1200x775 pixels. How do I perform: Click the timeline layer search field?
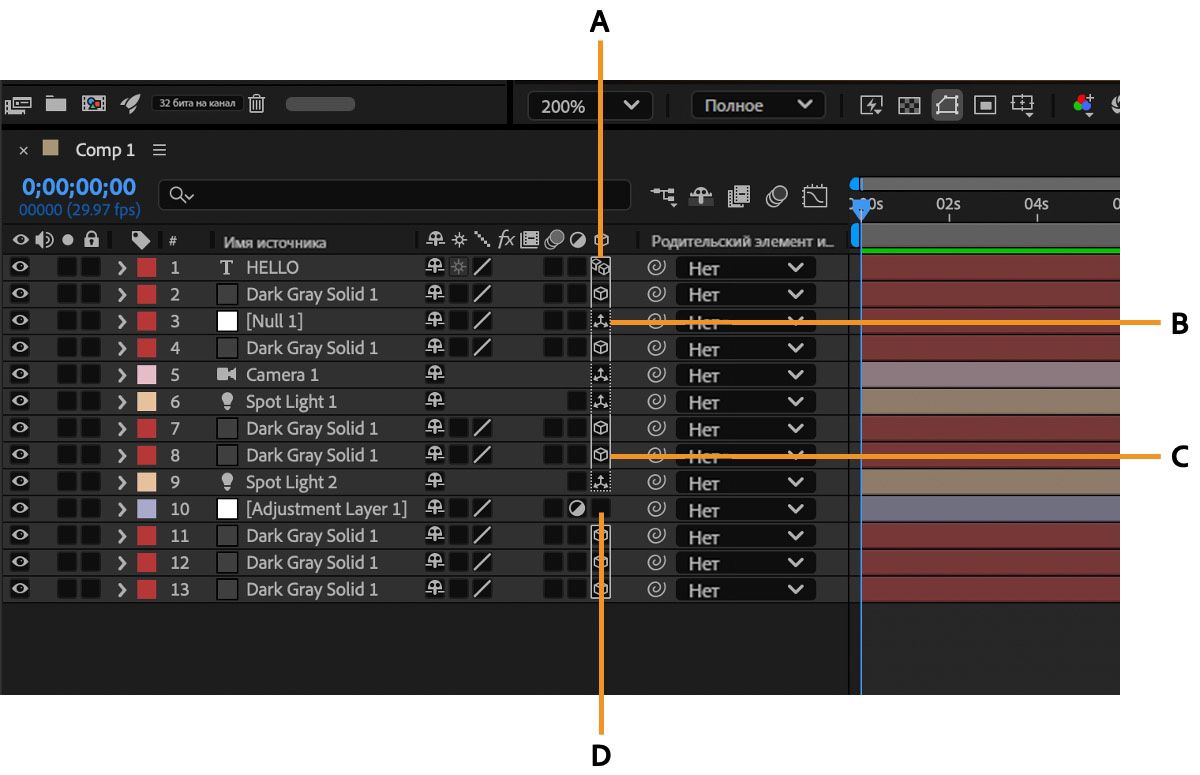(x=396, y=195)
